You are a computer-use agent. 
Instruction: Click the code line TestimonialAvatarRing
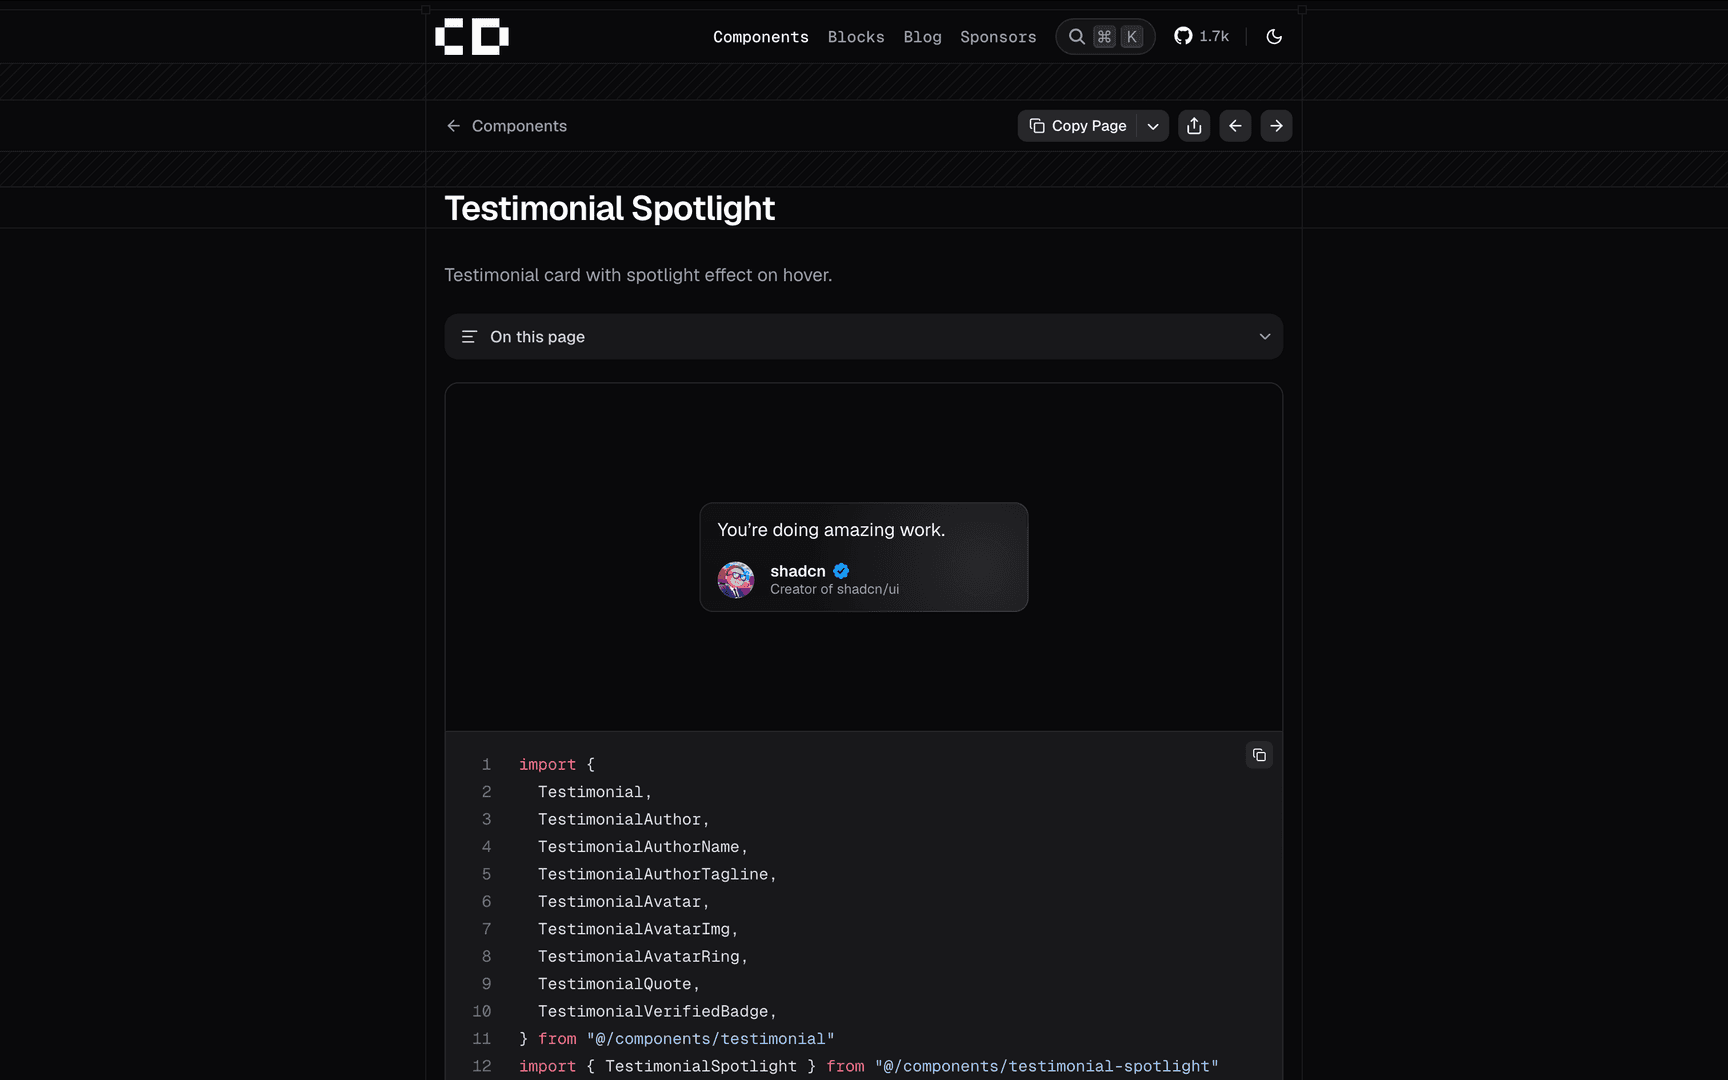(643, 957)
